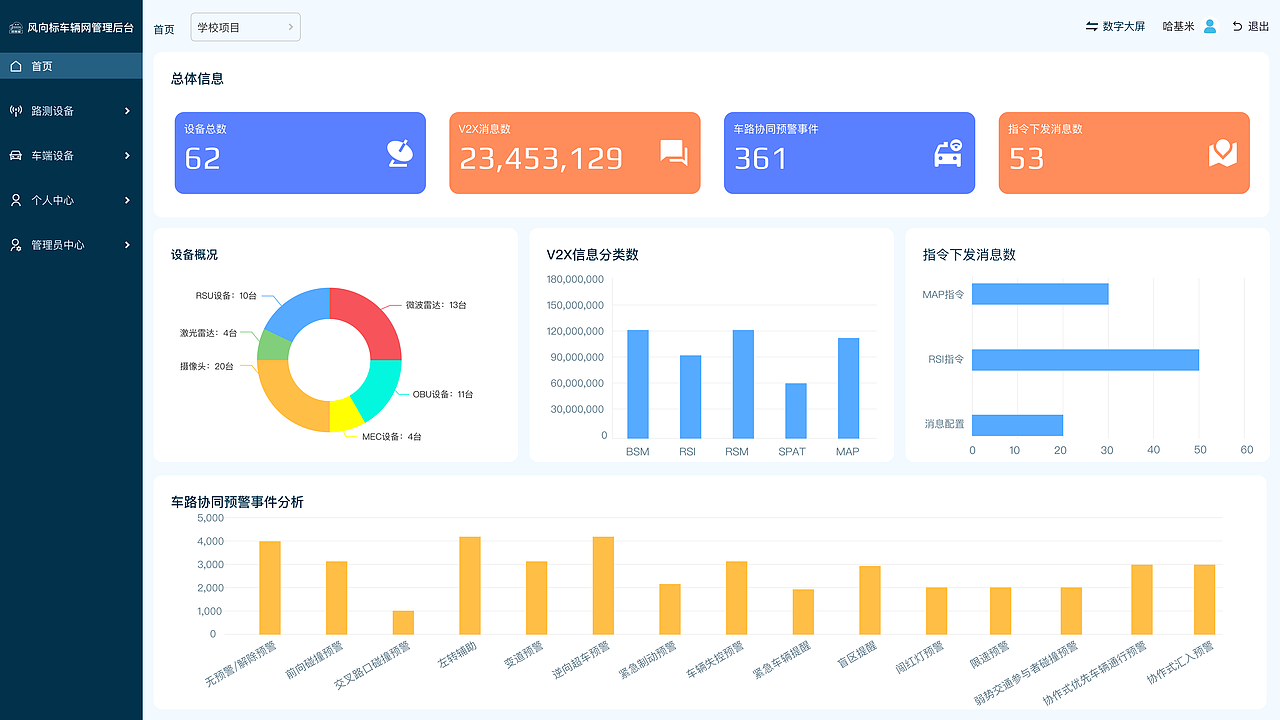Click the V2X信息分类数 chart title
The image size is (1280, 720).
pos(593,255)
